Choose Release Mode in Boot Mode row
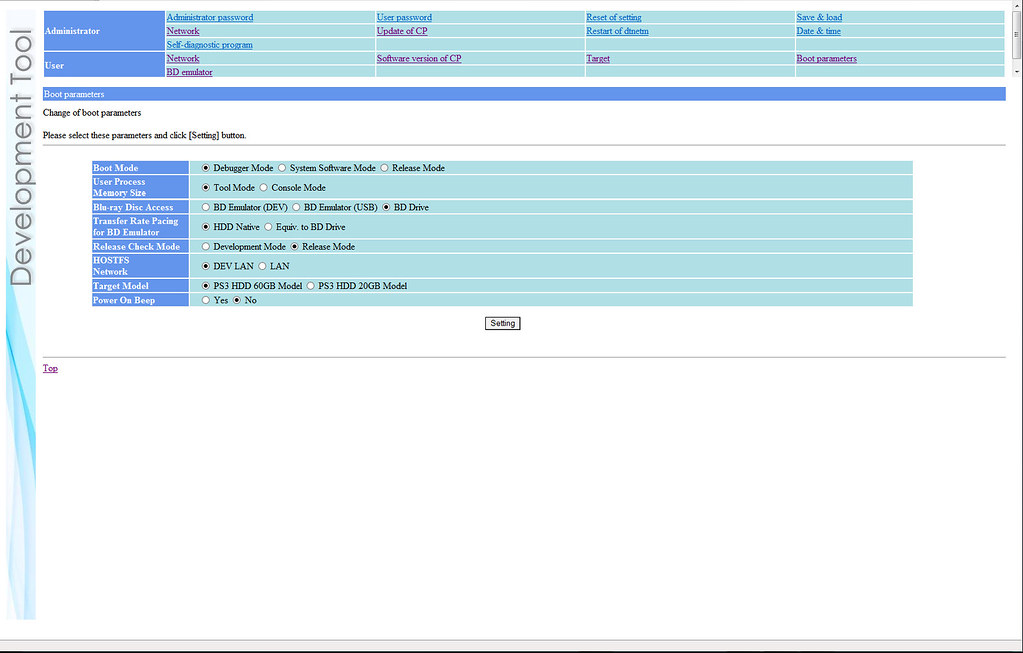Viewport: 1023px width, 653px height. point(384,168)
